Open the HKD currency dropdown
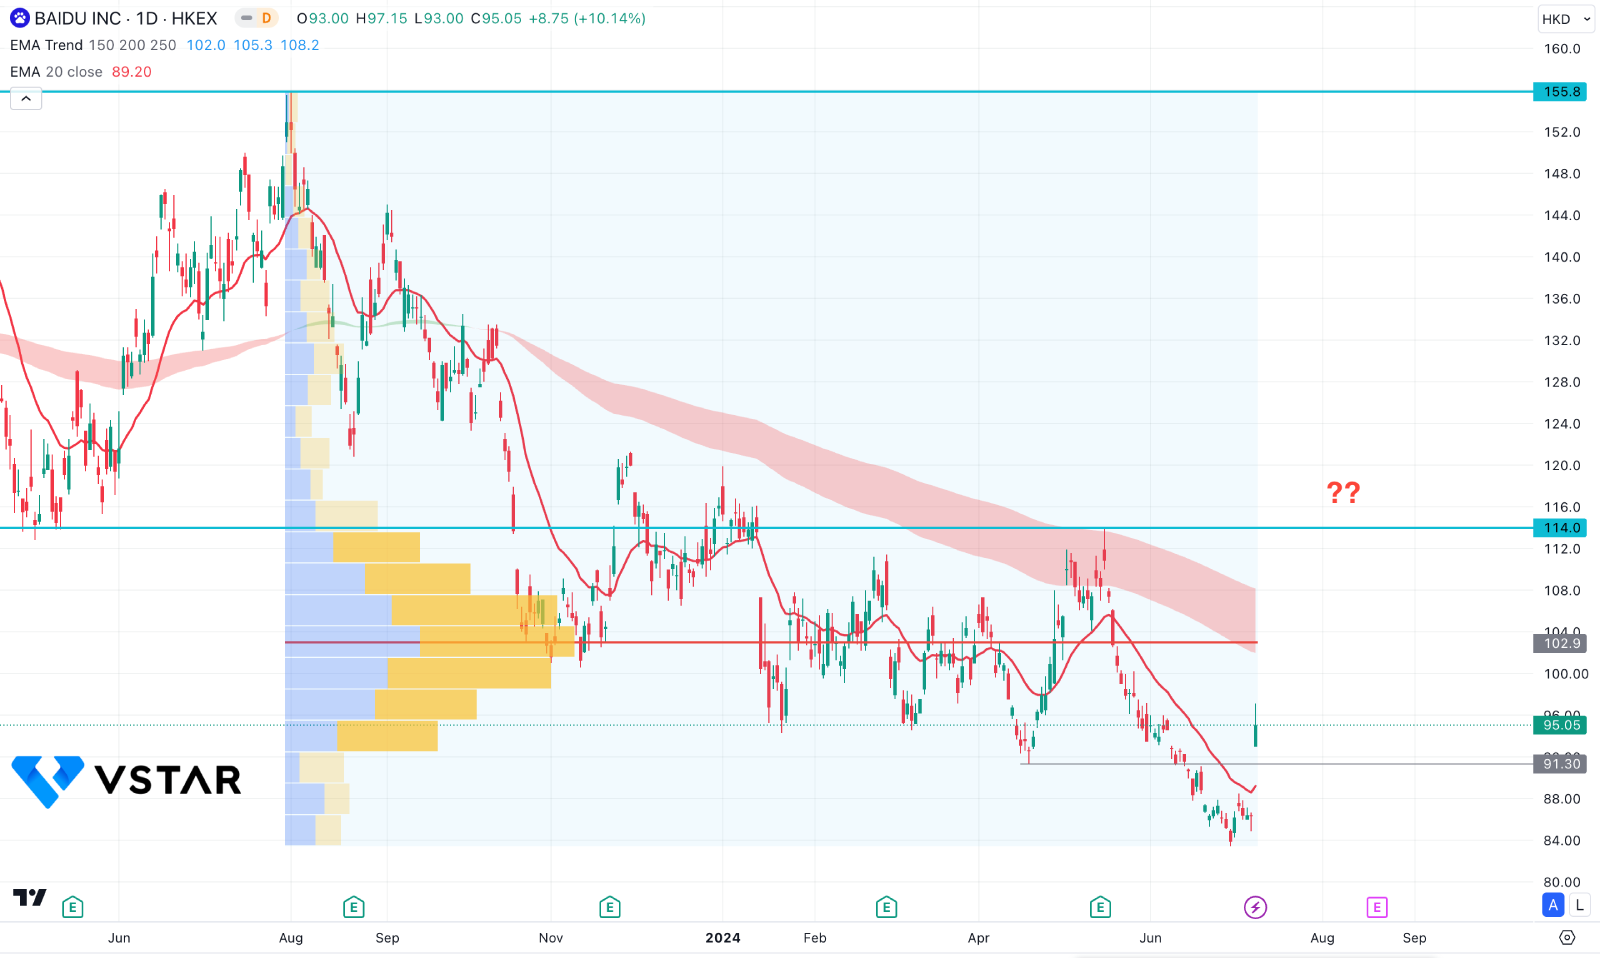This screenshot has width=1600, height=958. pos(1565,19)
